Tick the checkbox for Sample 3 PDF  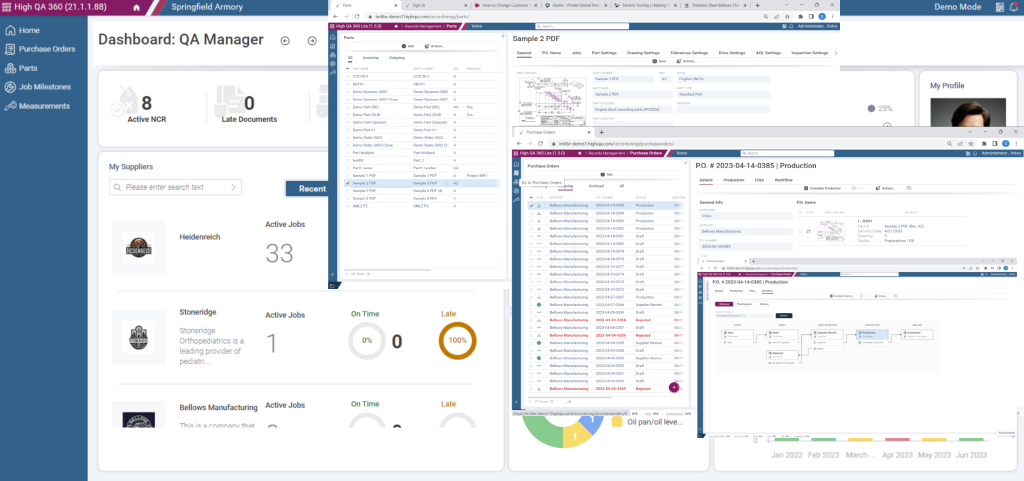(x=348, y=198)
